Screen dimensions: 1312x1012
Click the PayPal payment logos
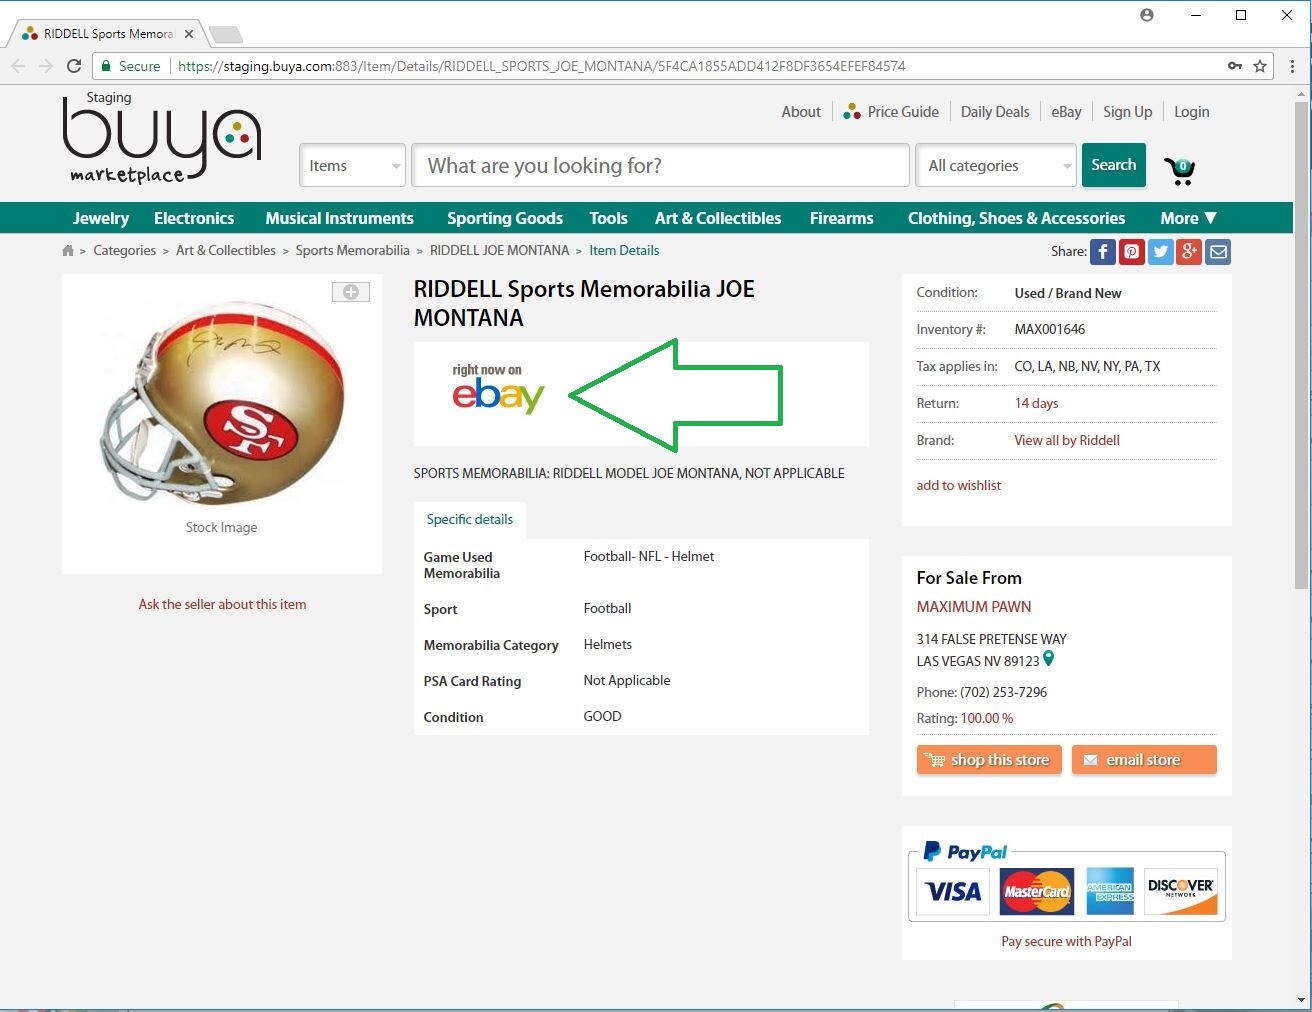point(1066,882)
